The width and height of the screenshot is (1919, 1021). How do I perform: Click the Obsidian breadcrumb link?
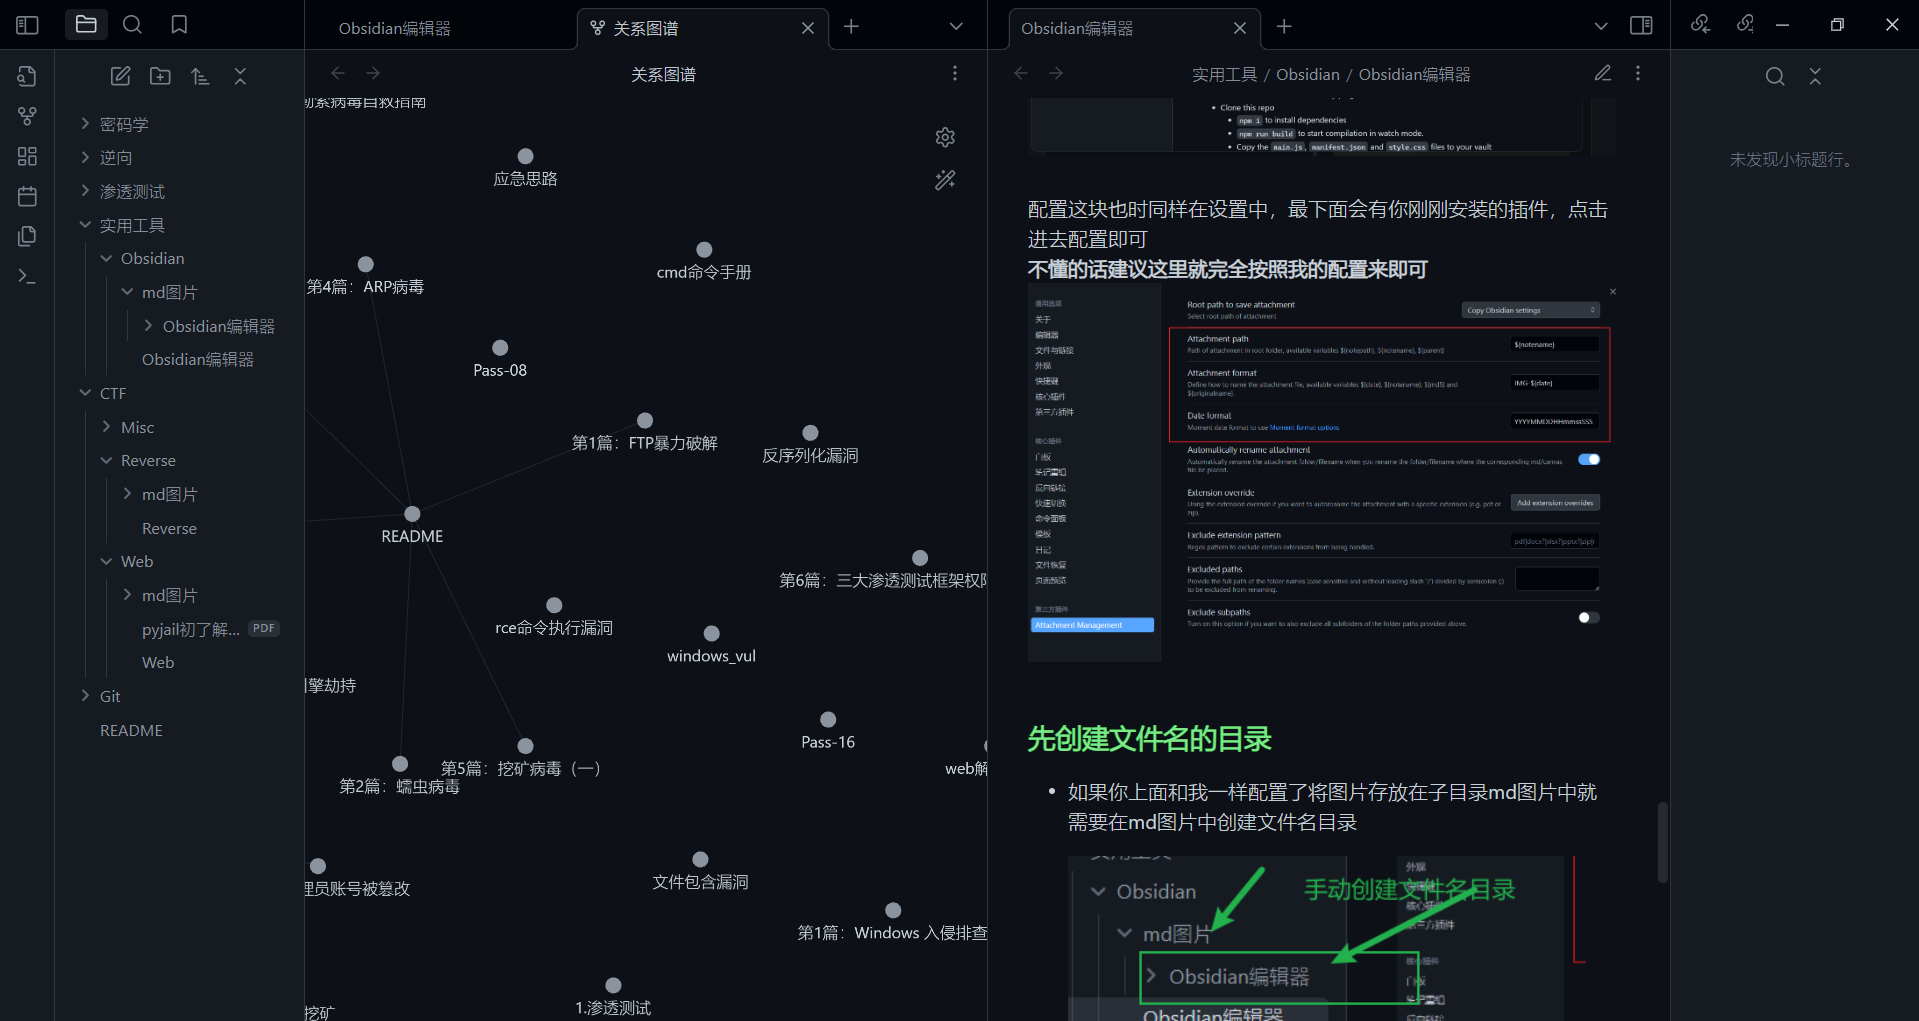[x=1307, y=74]
